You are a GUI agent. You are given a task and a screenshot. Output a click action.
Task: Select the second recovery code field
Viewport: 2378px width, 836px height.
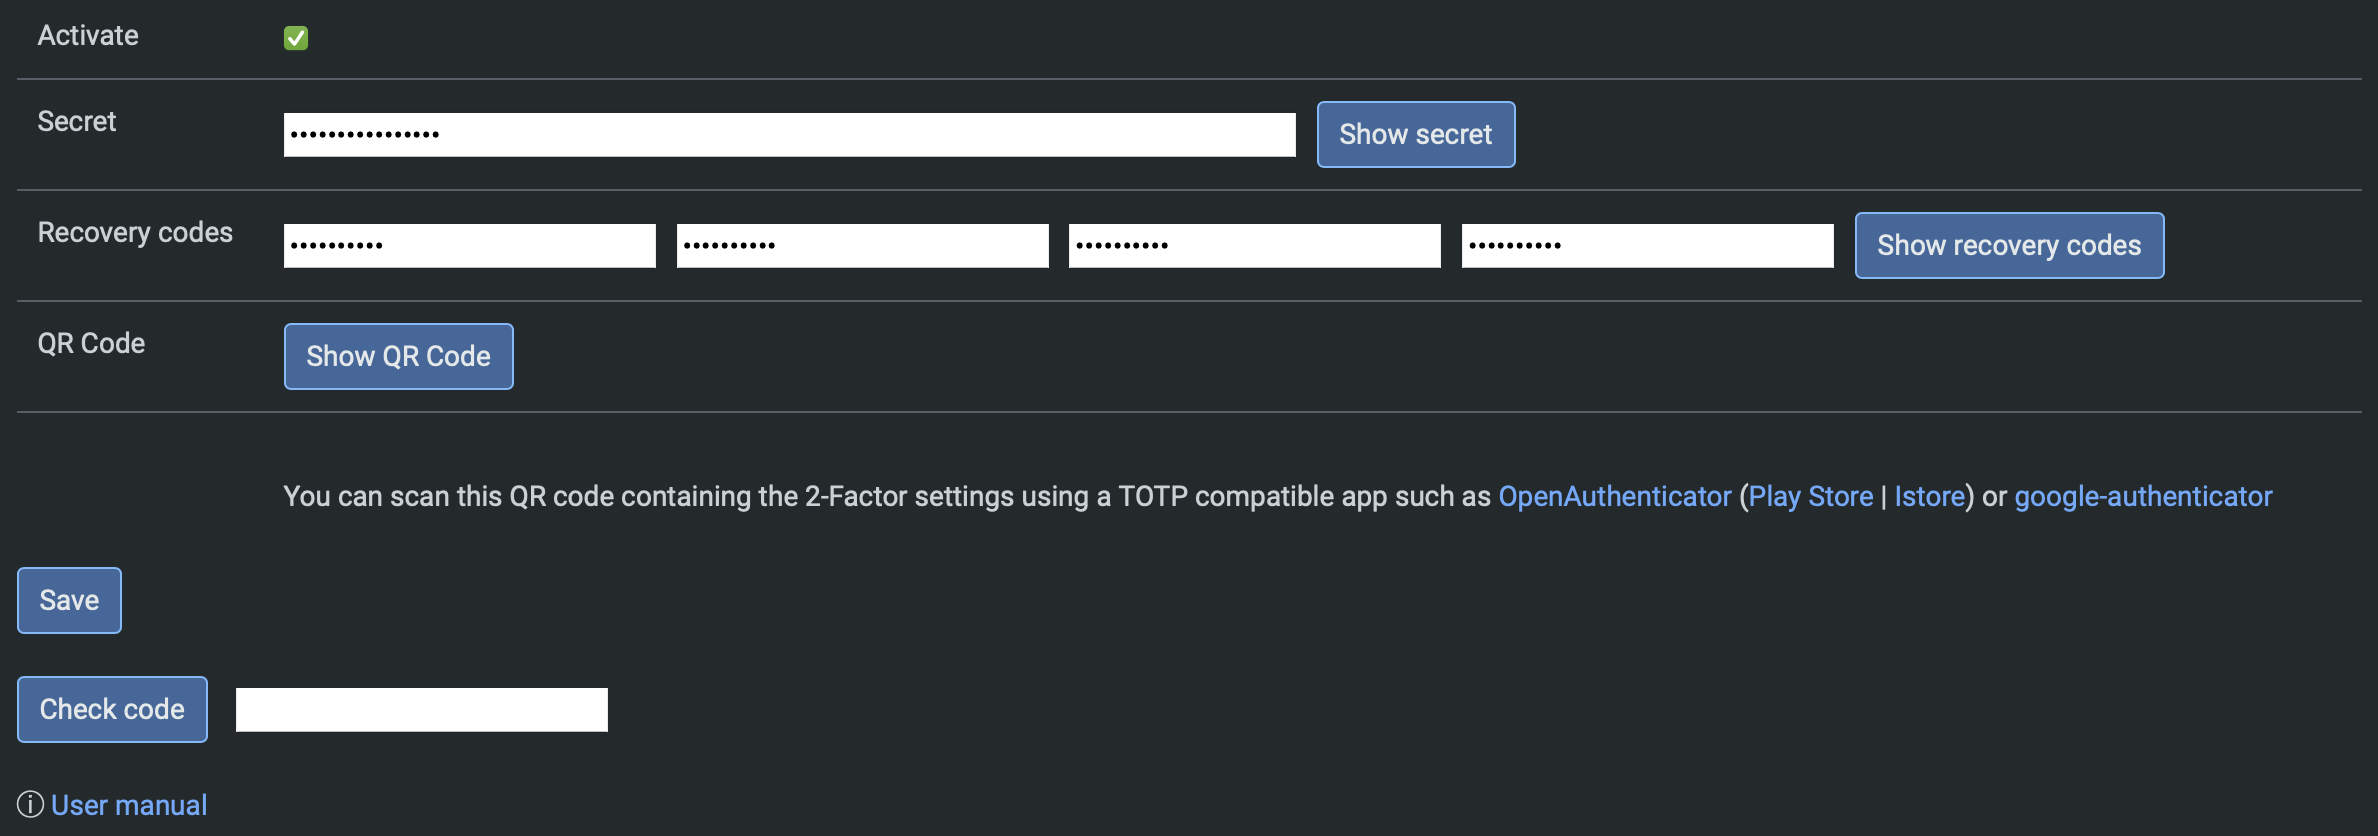point(862,246)
